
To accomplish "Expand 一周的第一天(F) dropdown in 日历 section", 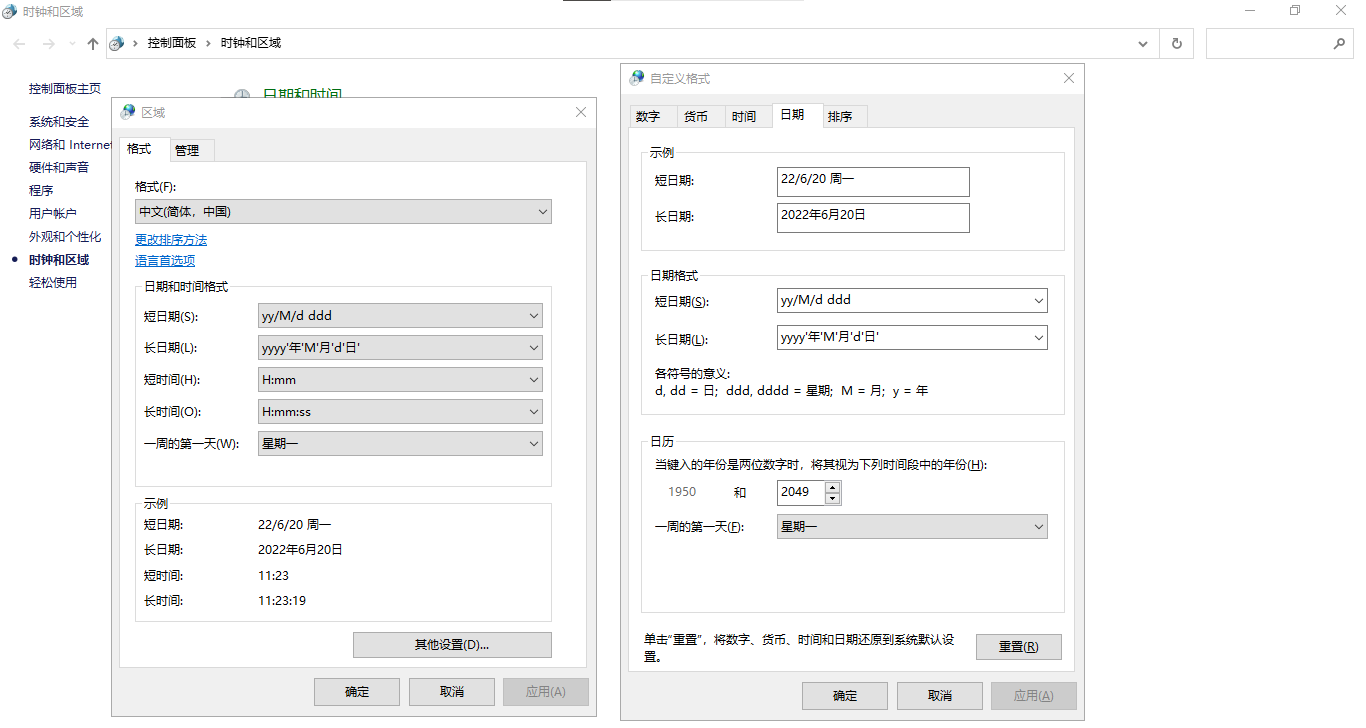I will point(911,527).
